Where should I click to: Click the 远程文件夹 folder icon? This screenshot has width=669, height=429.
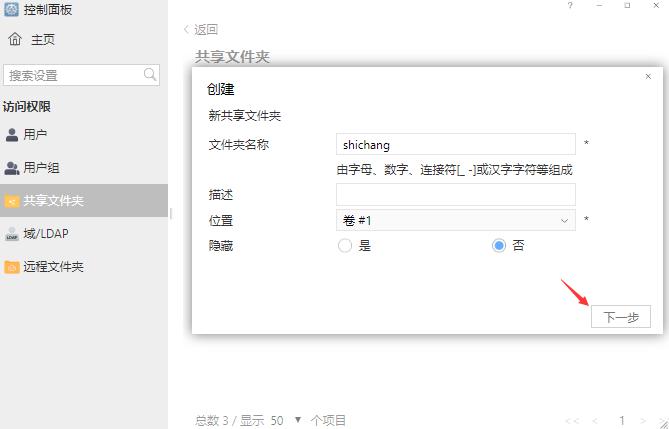click(x=12, y=267)
